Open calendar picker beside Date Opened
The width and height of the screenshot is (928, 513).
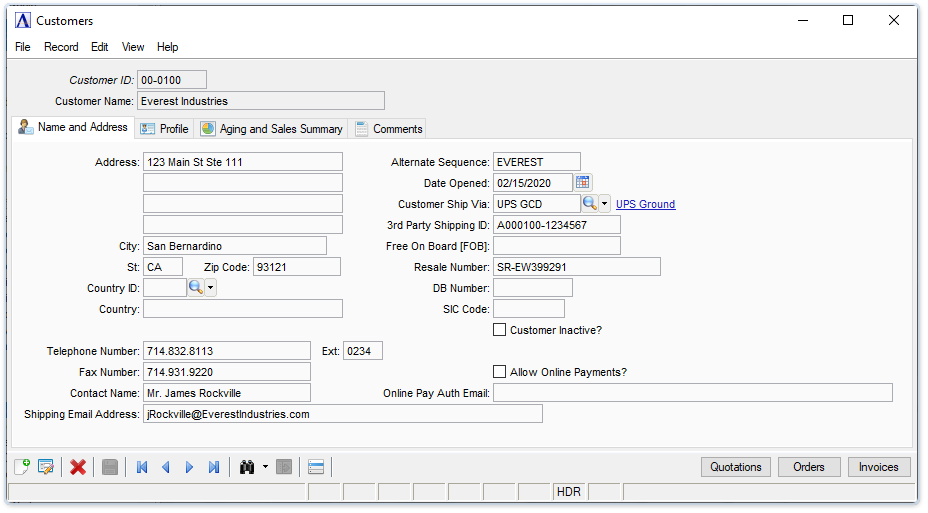click(583, 182)
